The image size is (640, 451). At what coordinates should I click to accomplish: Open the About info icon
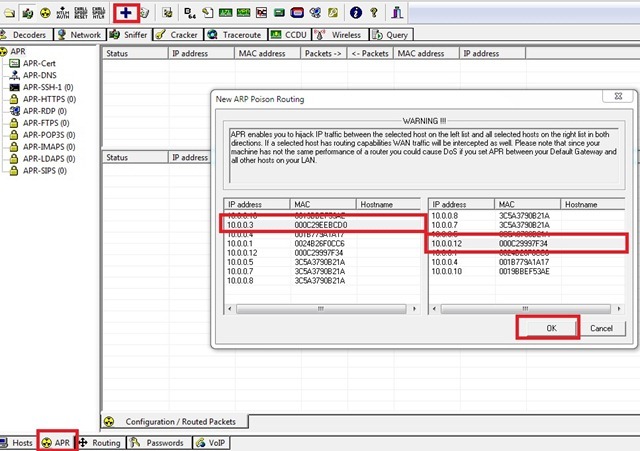tap(356, 13)
